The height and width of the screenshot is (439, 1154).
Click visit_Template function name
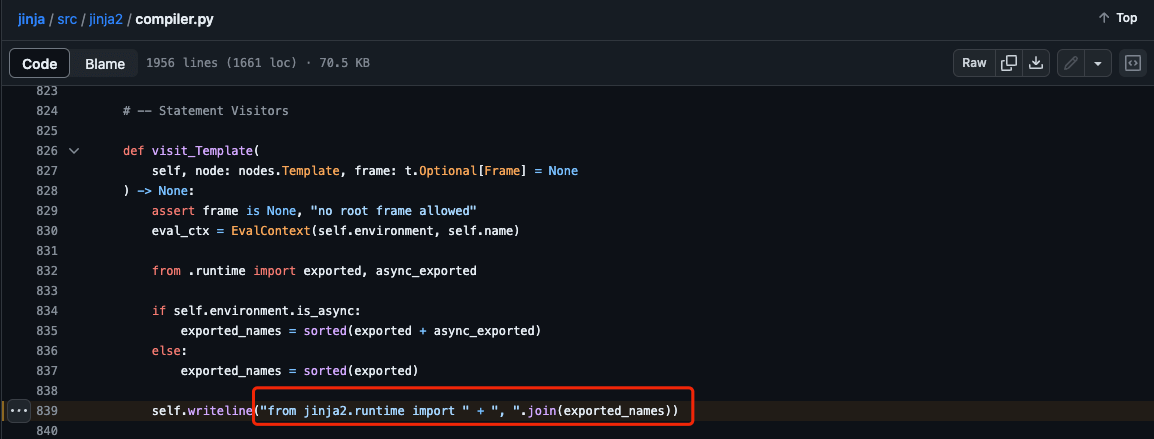coord(202,151)
